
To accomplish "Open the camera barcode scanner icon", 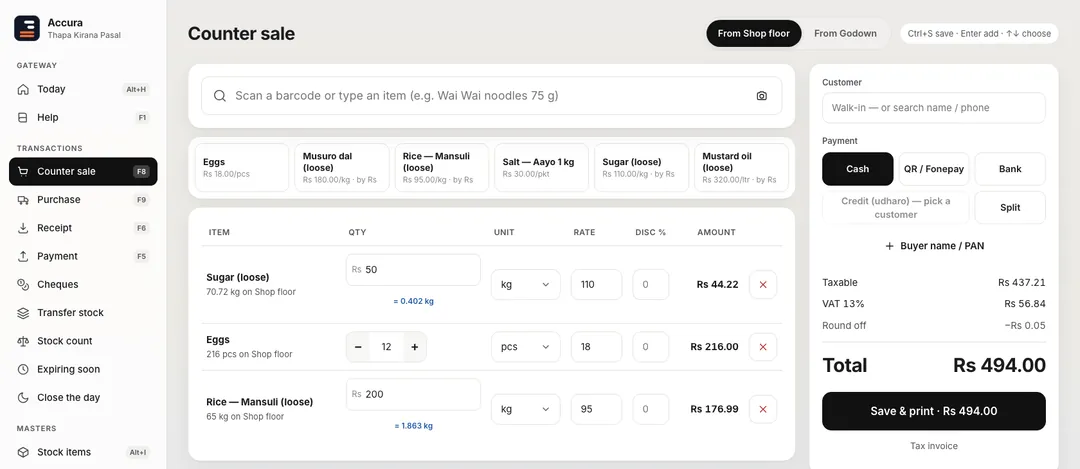I will (761, 96).
